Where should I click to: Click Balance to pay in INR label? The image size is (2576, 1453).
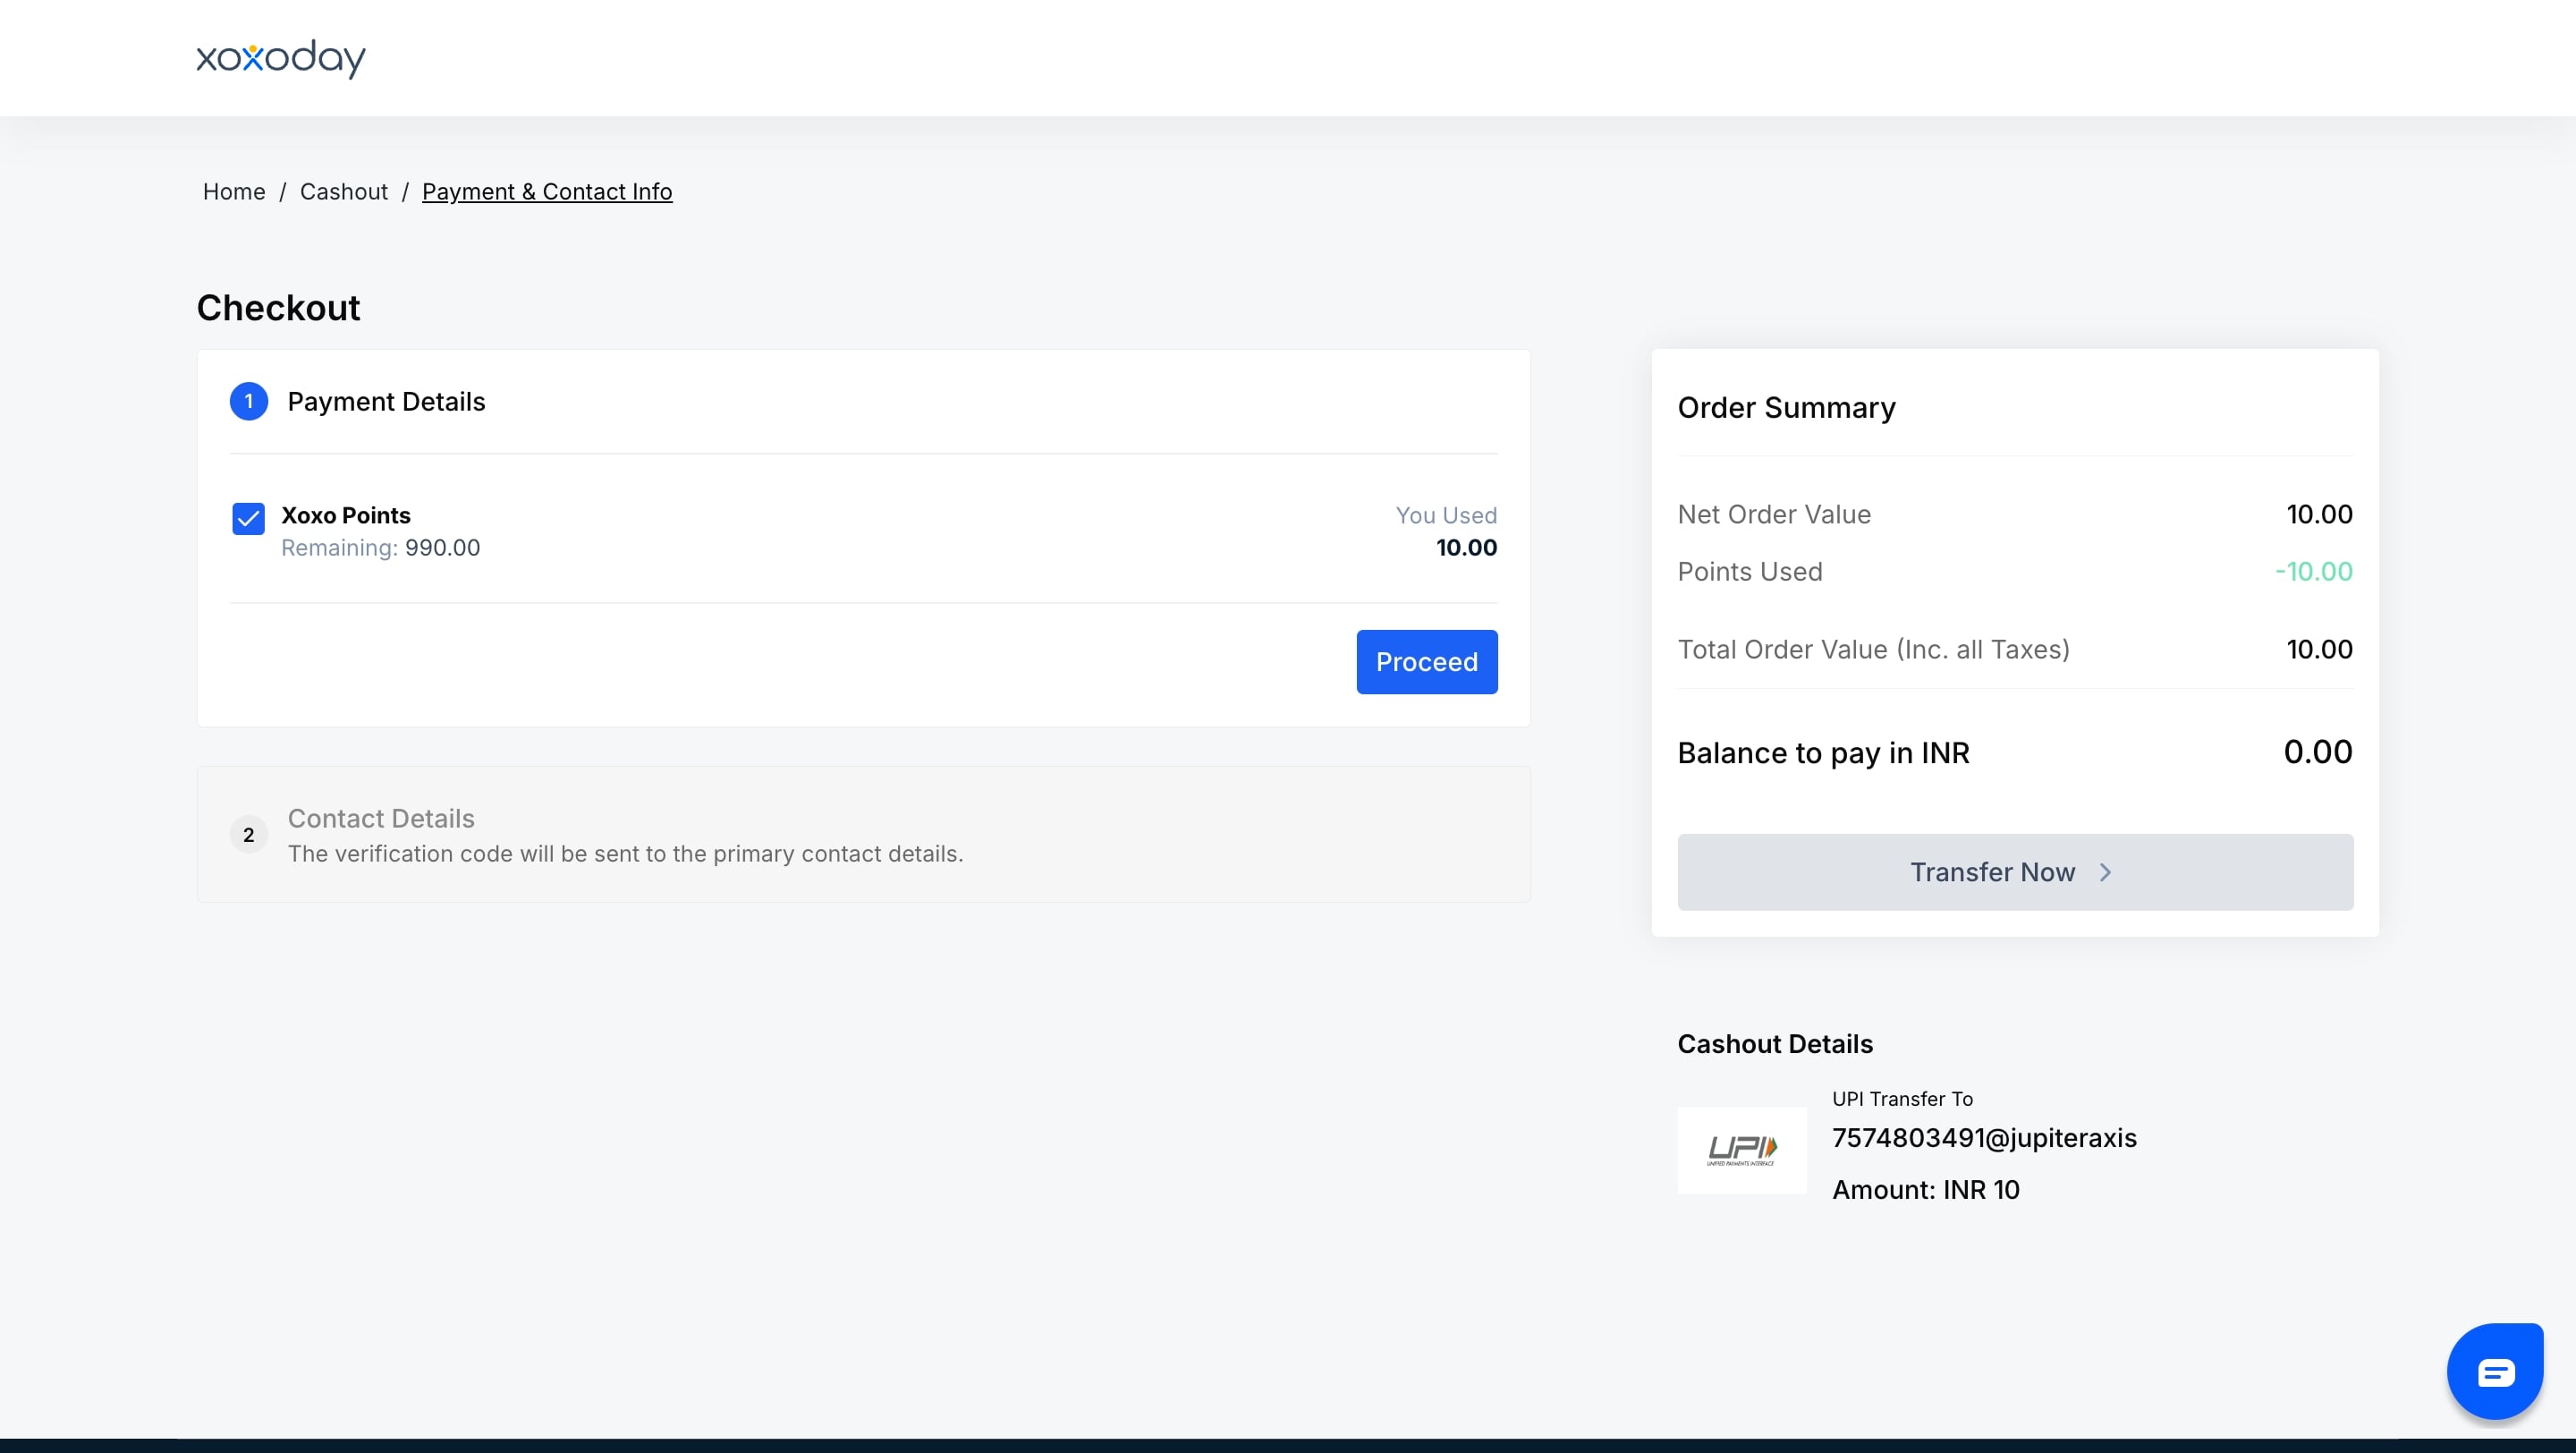(1823, 752)
